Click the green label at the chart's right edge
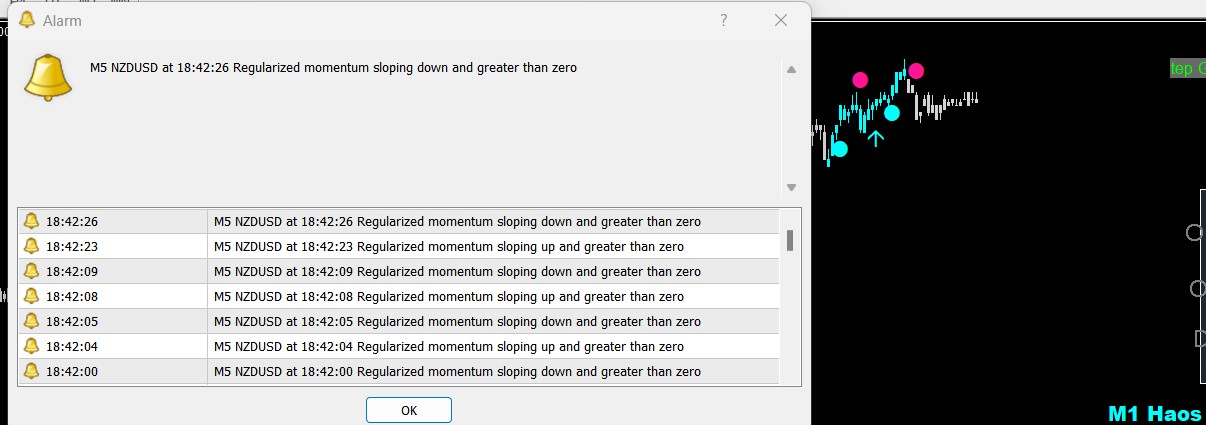The height and width of the screenshot is (425, 1206). pos(1187,68)
